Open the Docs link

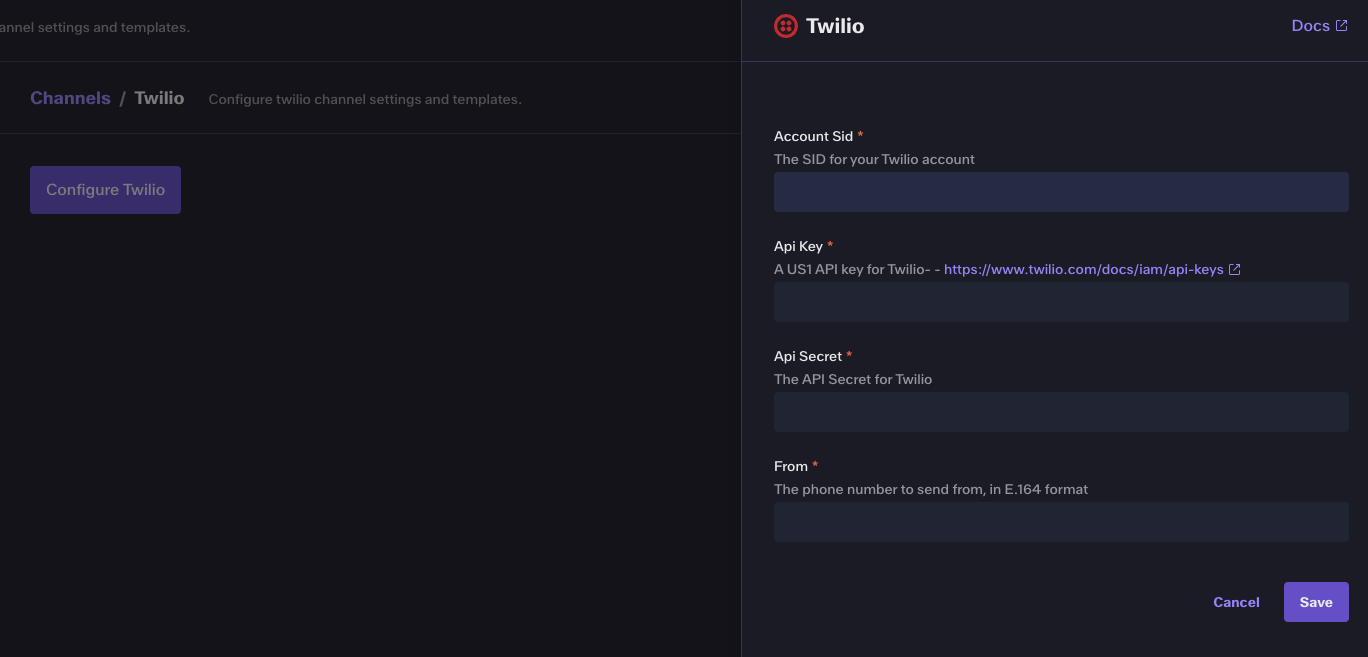pos(1310,26)
